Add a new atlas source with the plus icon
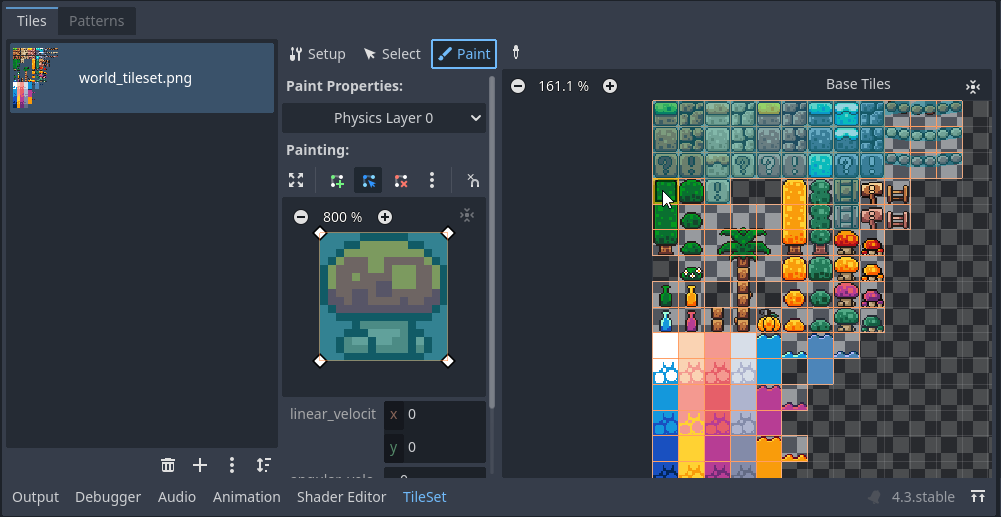 pos(200,465)
